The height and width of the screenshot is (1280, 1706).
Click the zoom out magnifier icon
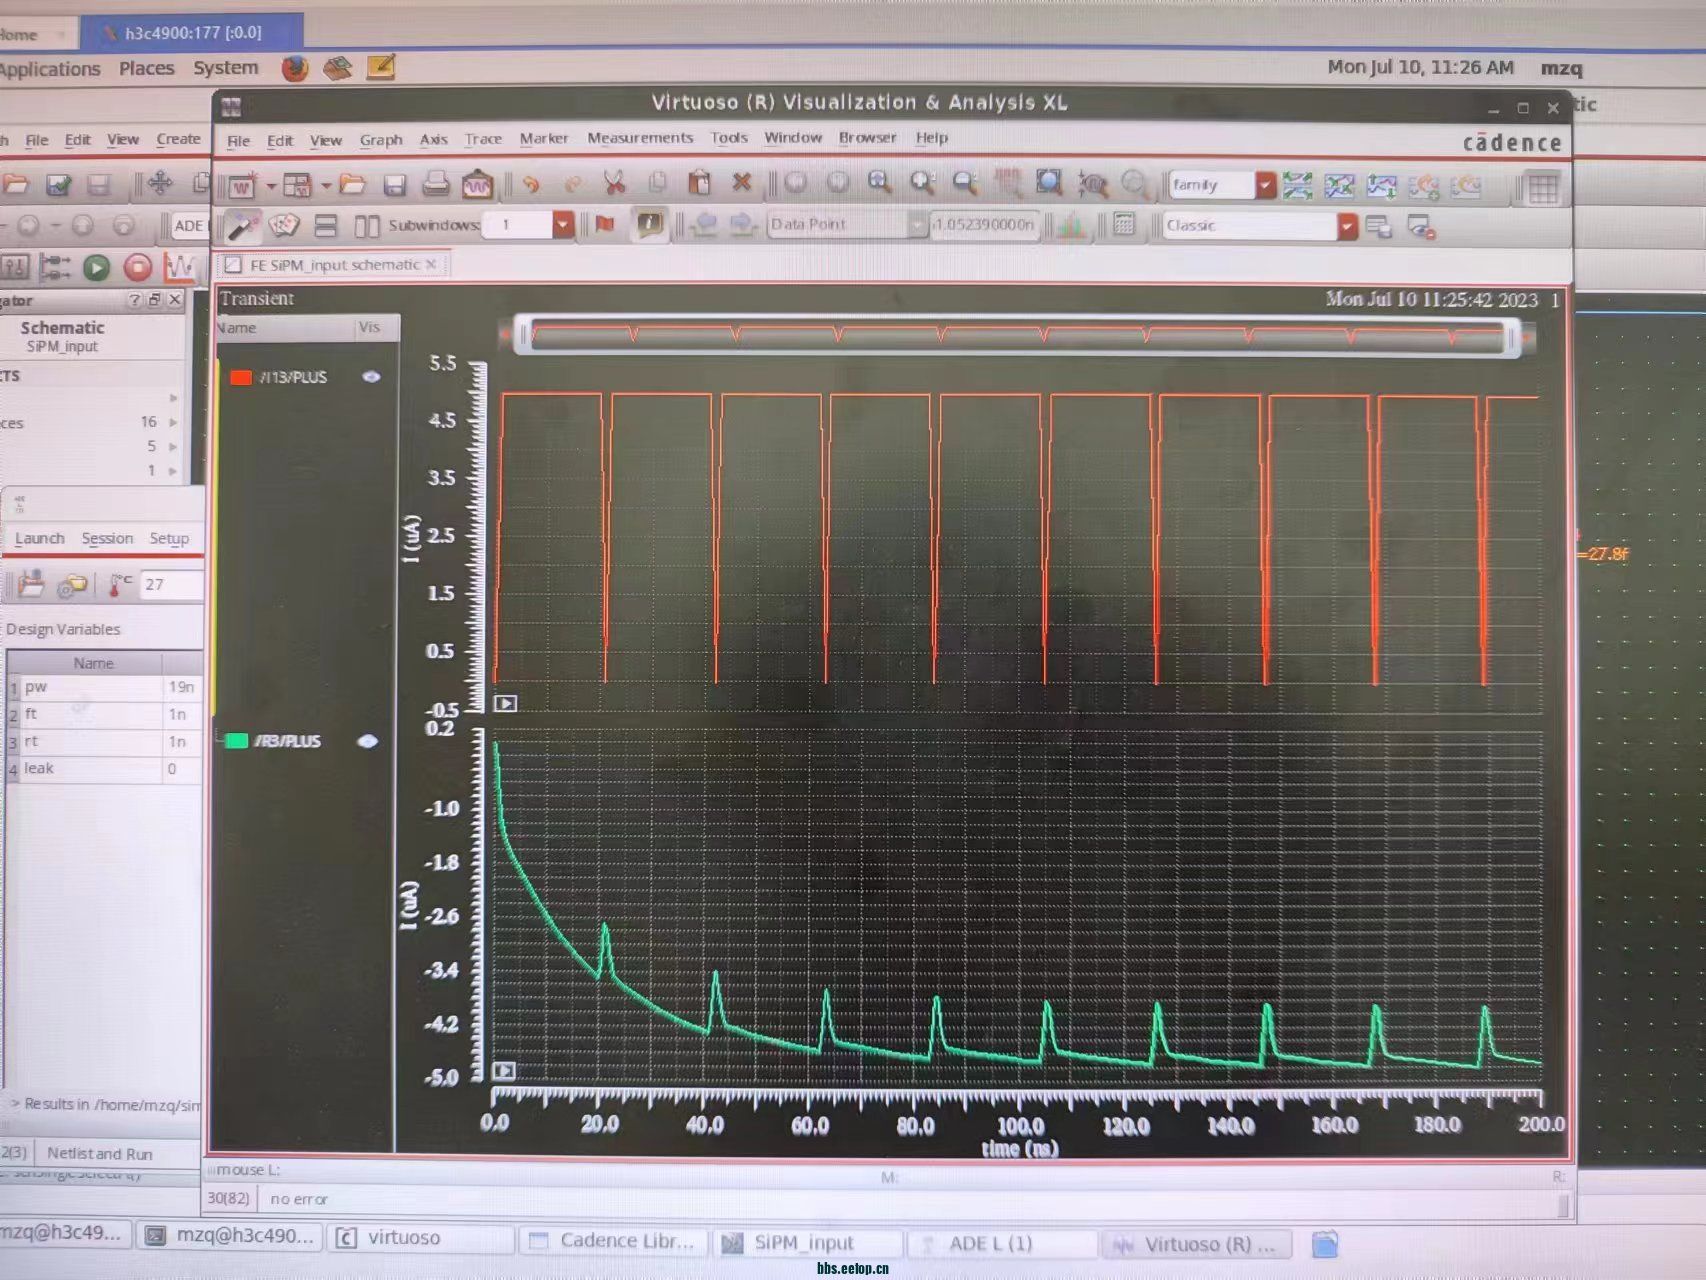click(965, 182)
